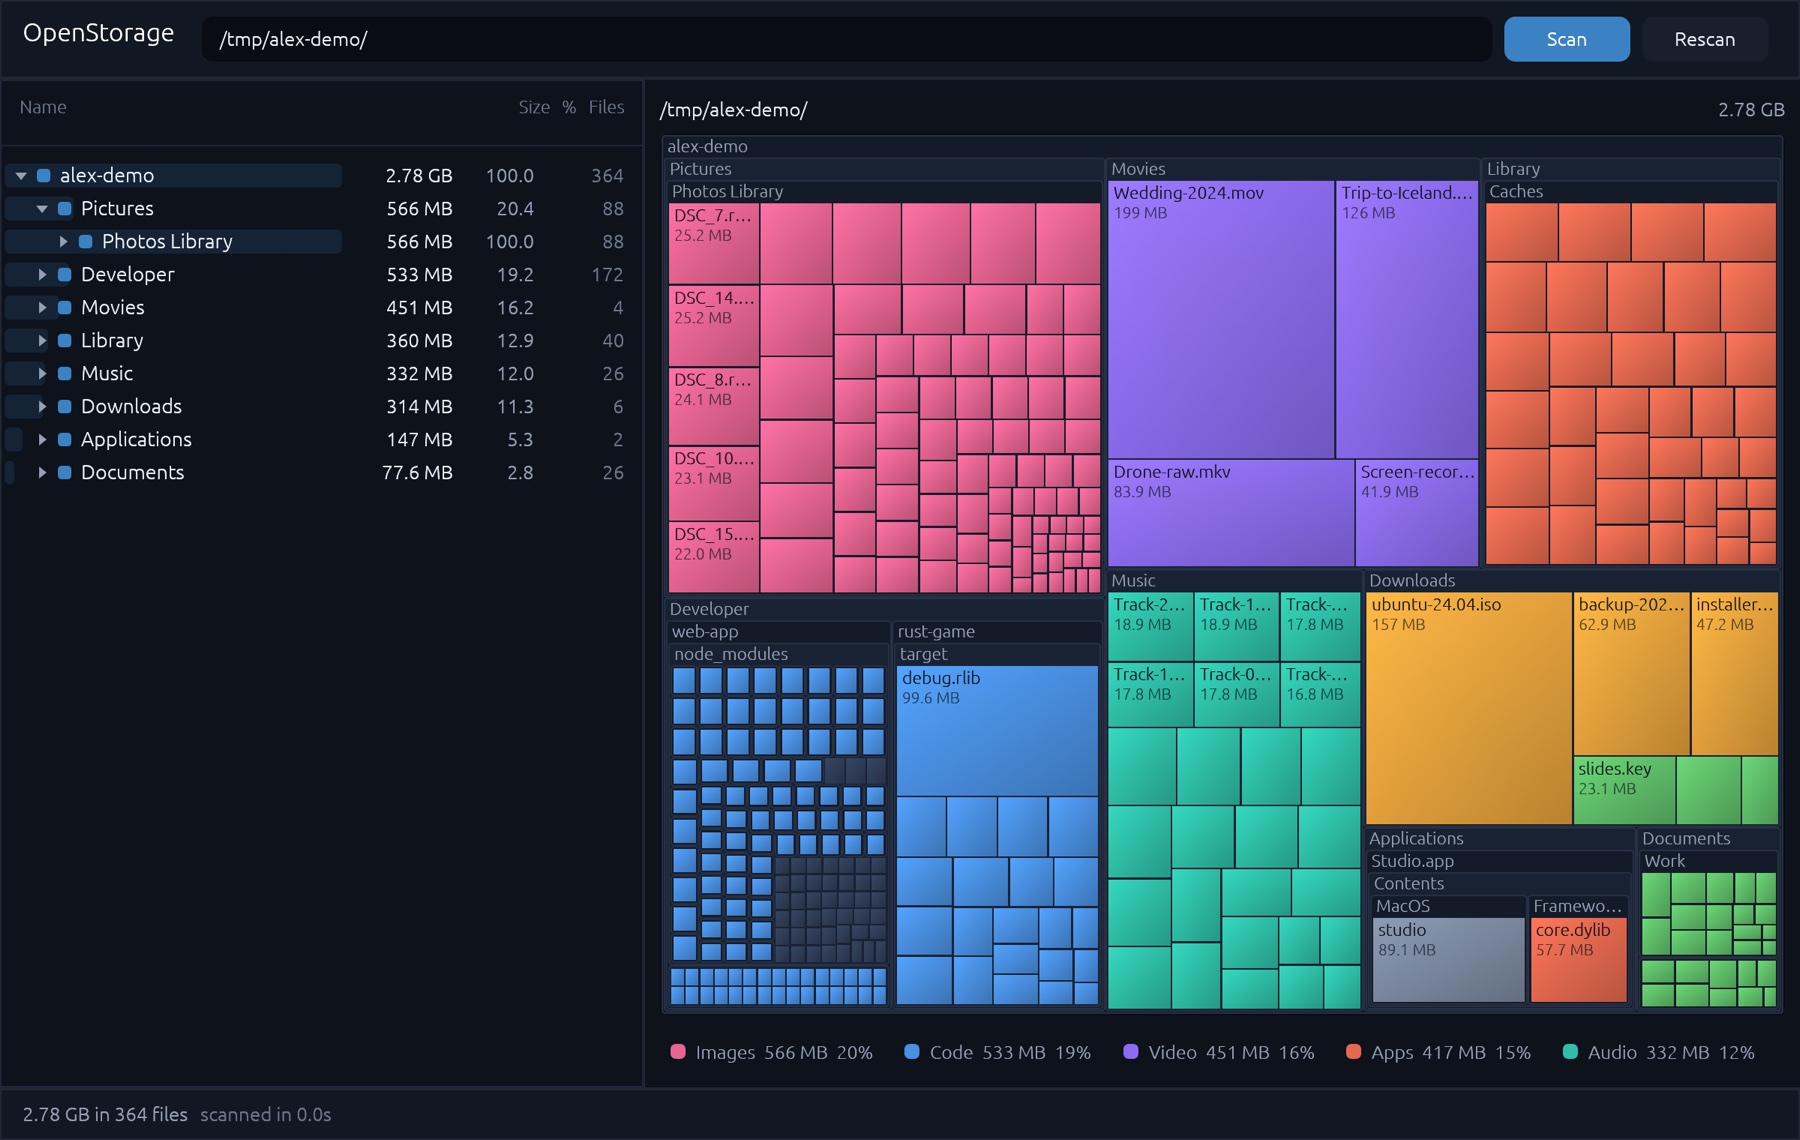Expand the Developer folder arrow
The height and width of the screenshot is (1140, 1800).
pyautogui.click(x=42, y=275)
